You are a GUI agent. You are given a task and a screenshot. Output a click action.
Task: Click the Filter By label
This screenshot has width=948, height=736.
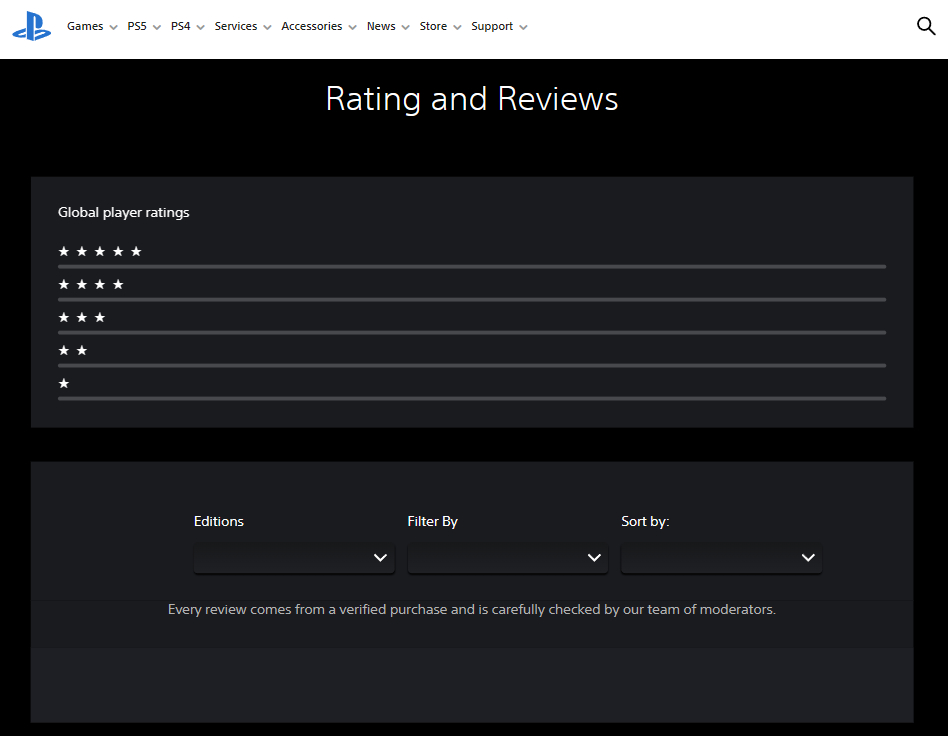click(432, 521)
